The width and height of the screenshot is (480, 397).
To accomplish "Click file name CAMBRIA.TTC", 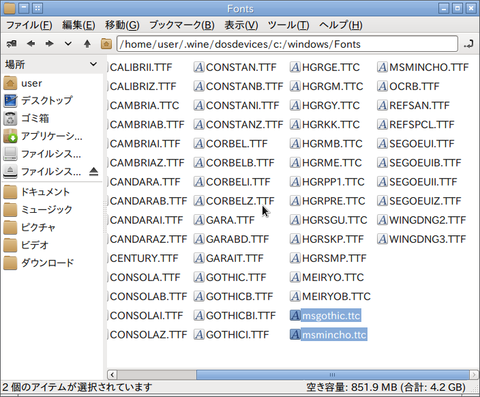I will (x=144, y=106).
